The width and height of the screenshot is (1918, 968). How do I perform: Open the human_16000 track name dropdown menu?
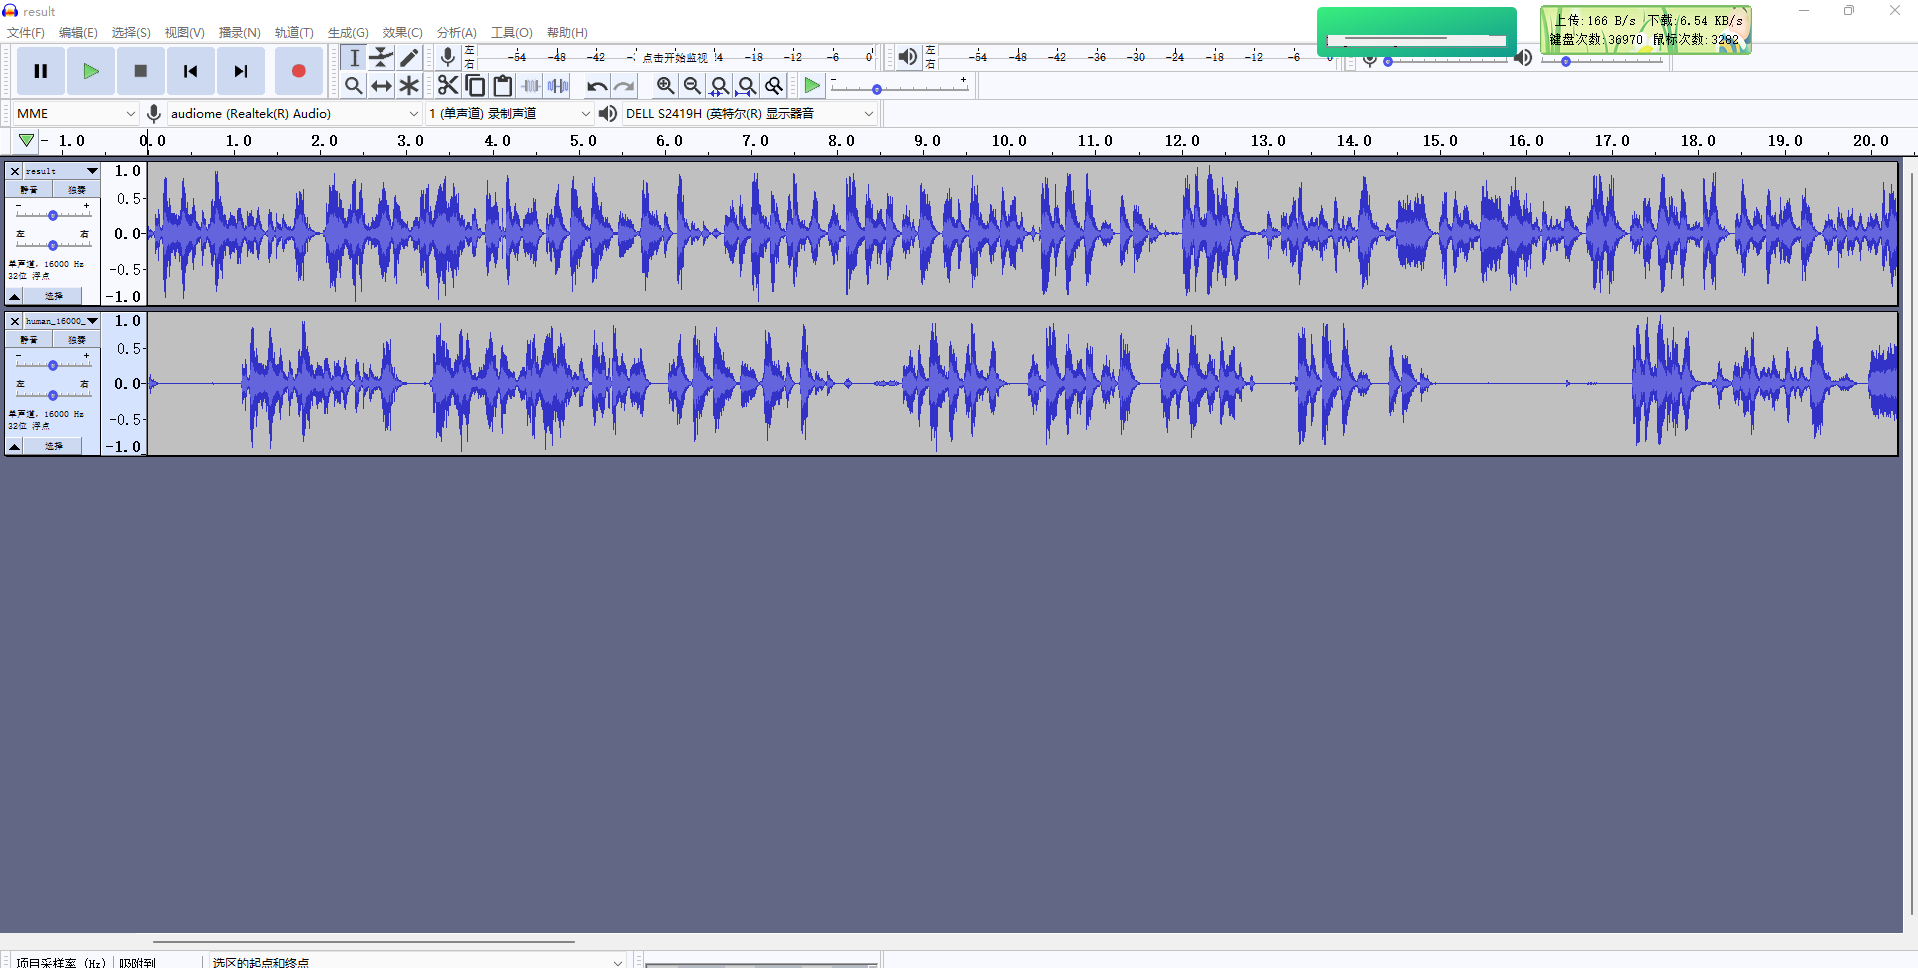click(61, 321)
